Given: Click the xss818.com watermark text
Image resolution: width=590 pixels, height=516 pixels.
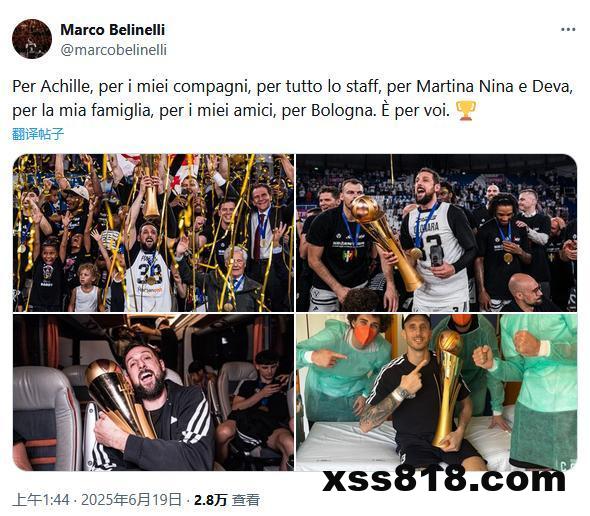Looking at the screenshot, I should pos(444,479).
